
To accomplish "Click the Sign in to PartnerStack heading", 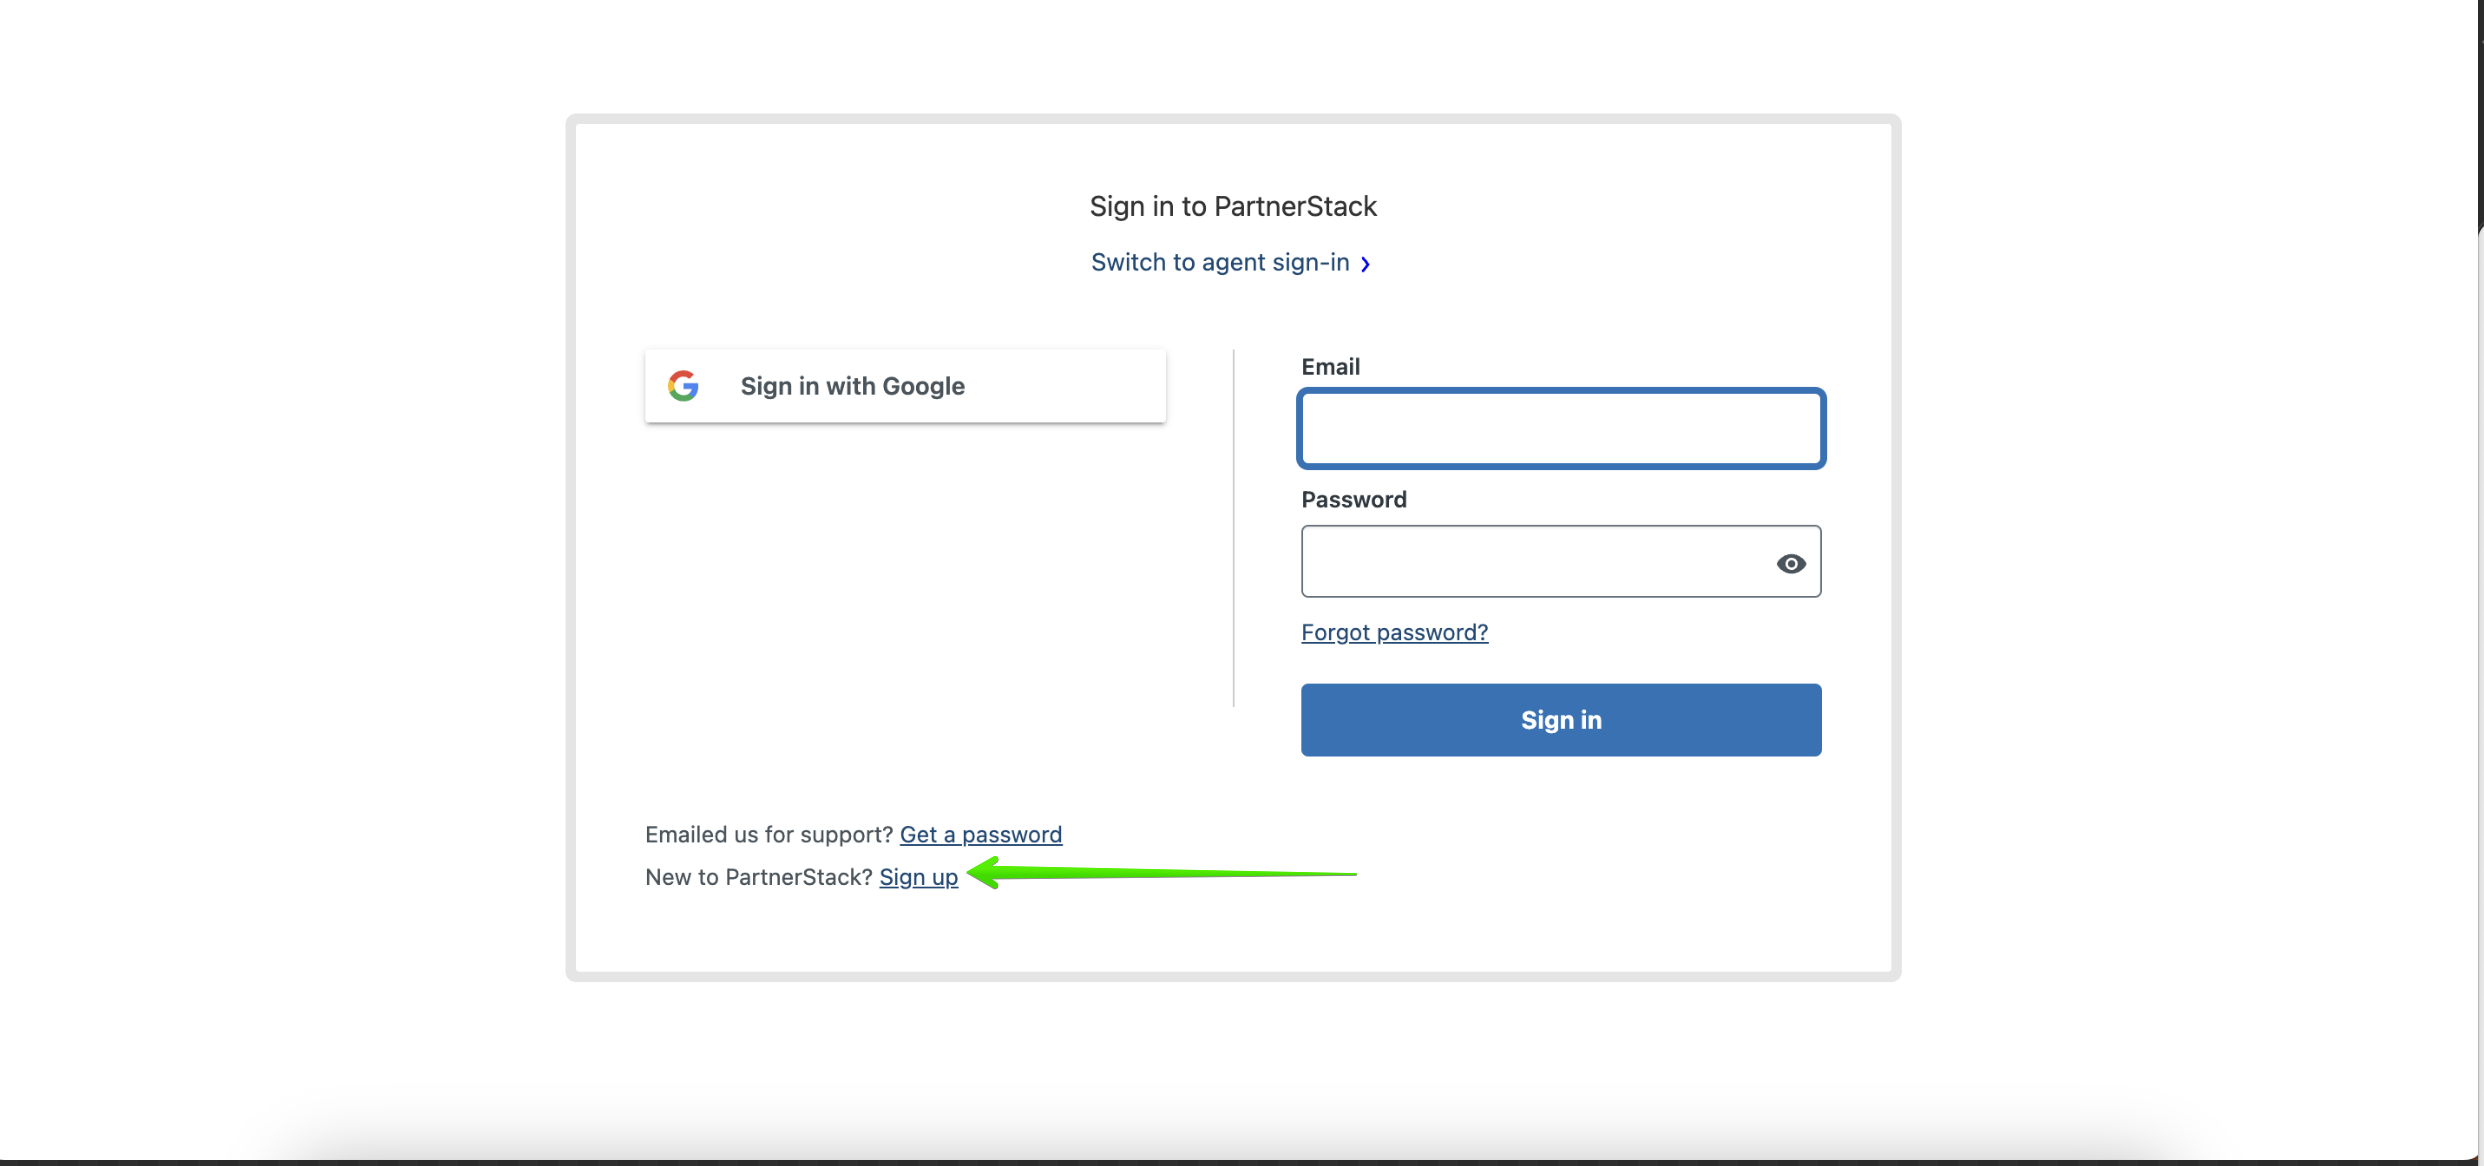I will (x=1233, y=206).
